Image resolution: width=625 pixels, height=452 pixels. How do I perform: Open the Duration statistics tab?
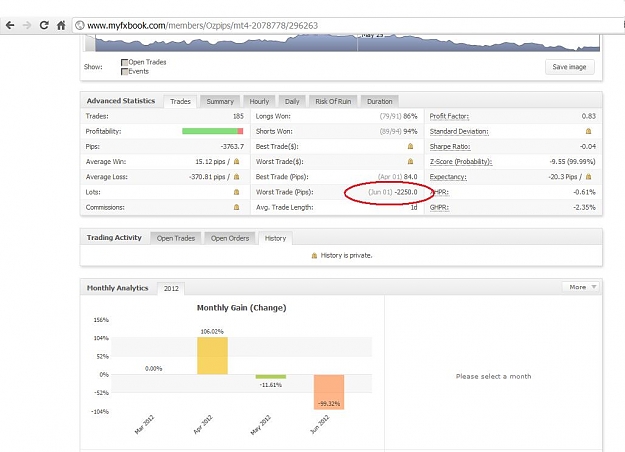pyautogui.click(x=379, y=101)
